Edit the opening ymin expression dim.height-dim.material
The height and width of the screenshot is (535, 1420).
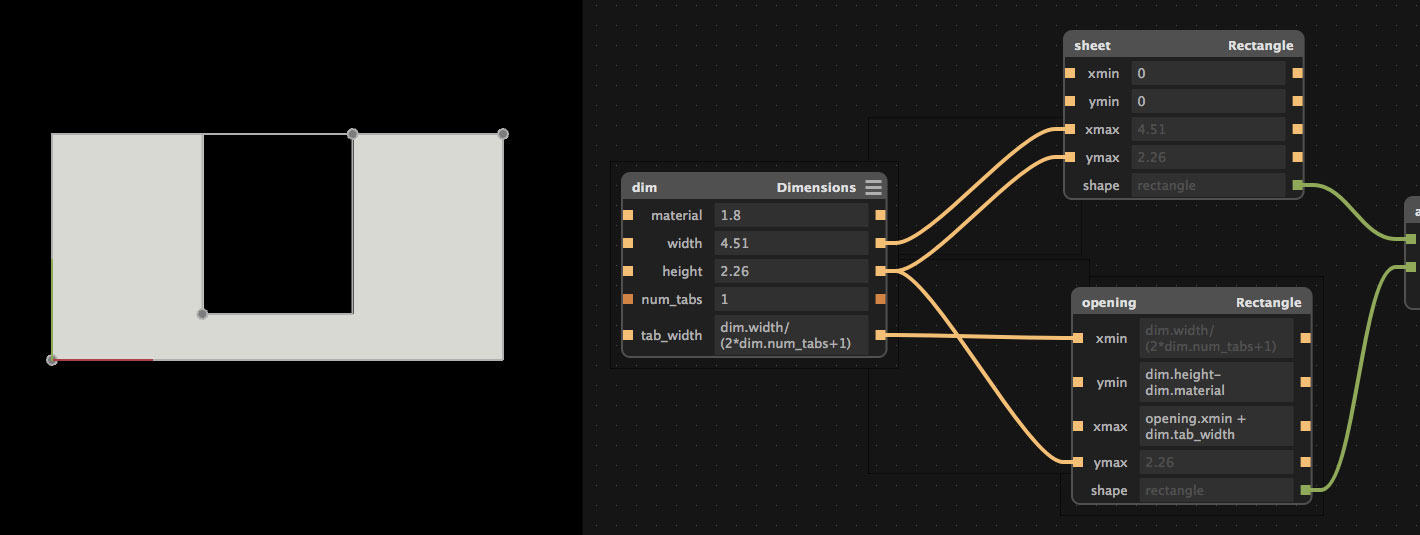pyautogui.click(x=1217, y=382)
